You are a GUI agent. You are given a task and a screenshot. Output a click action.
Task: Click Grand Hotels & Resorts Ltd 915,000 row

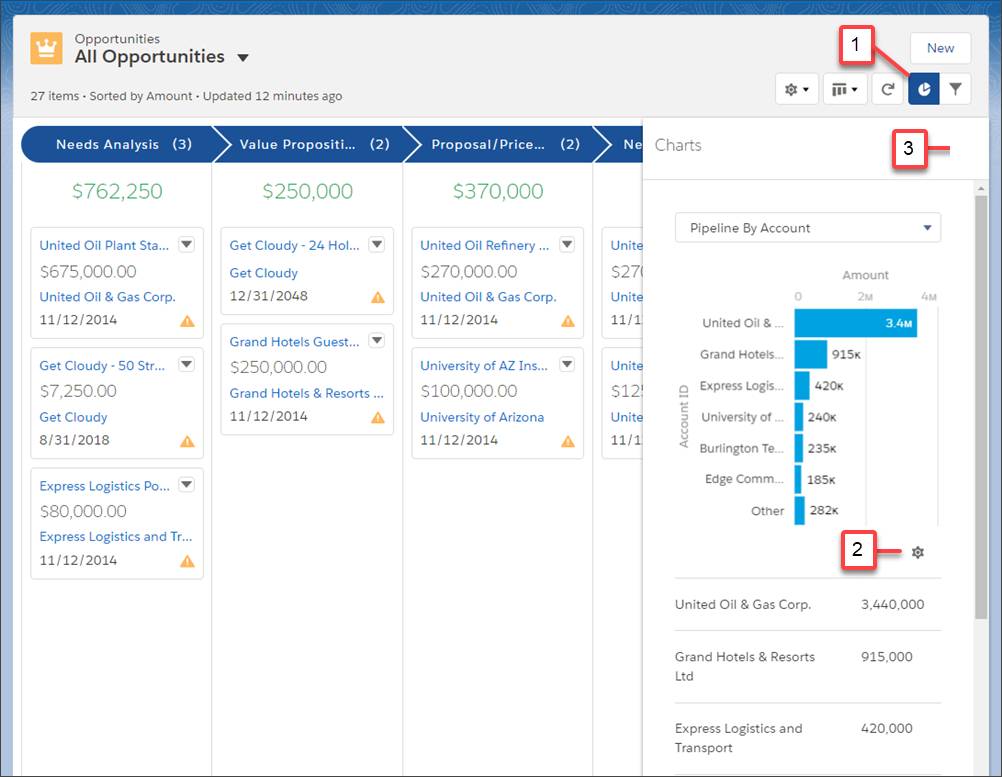tap(808, 666)
